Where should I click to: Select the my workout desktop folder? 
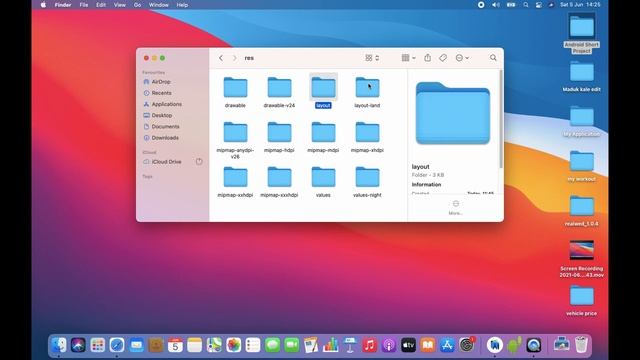pyautogui.click(x=582, y=162)
